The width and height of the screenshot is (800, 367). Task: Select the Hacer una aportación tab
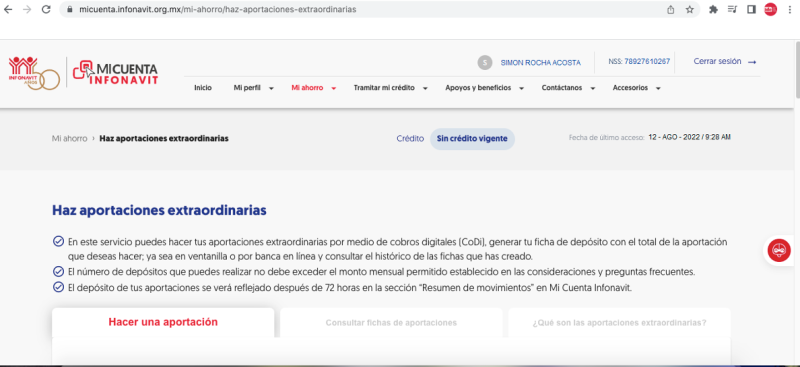point(163,322)
